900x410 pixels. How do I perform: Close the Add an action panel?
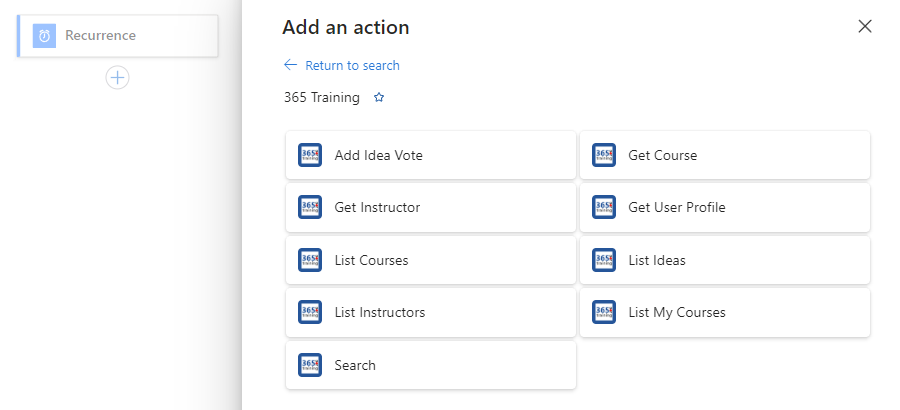pyautogui.click(x=864, y=26)
